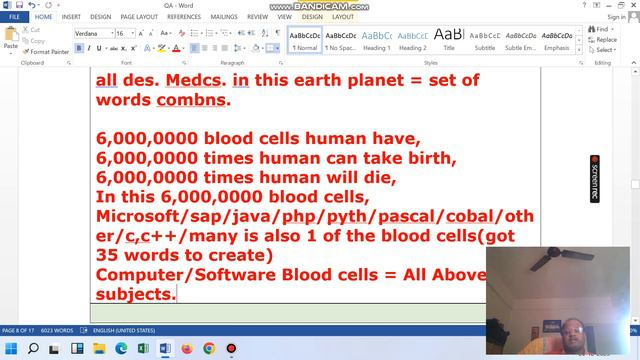Switch to the REVIEW tab
The width and height of the screenshot is (640, 360).
(x=257, y=17)
